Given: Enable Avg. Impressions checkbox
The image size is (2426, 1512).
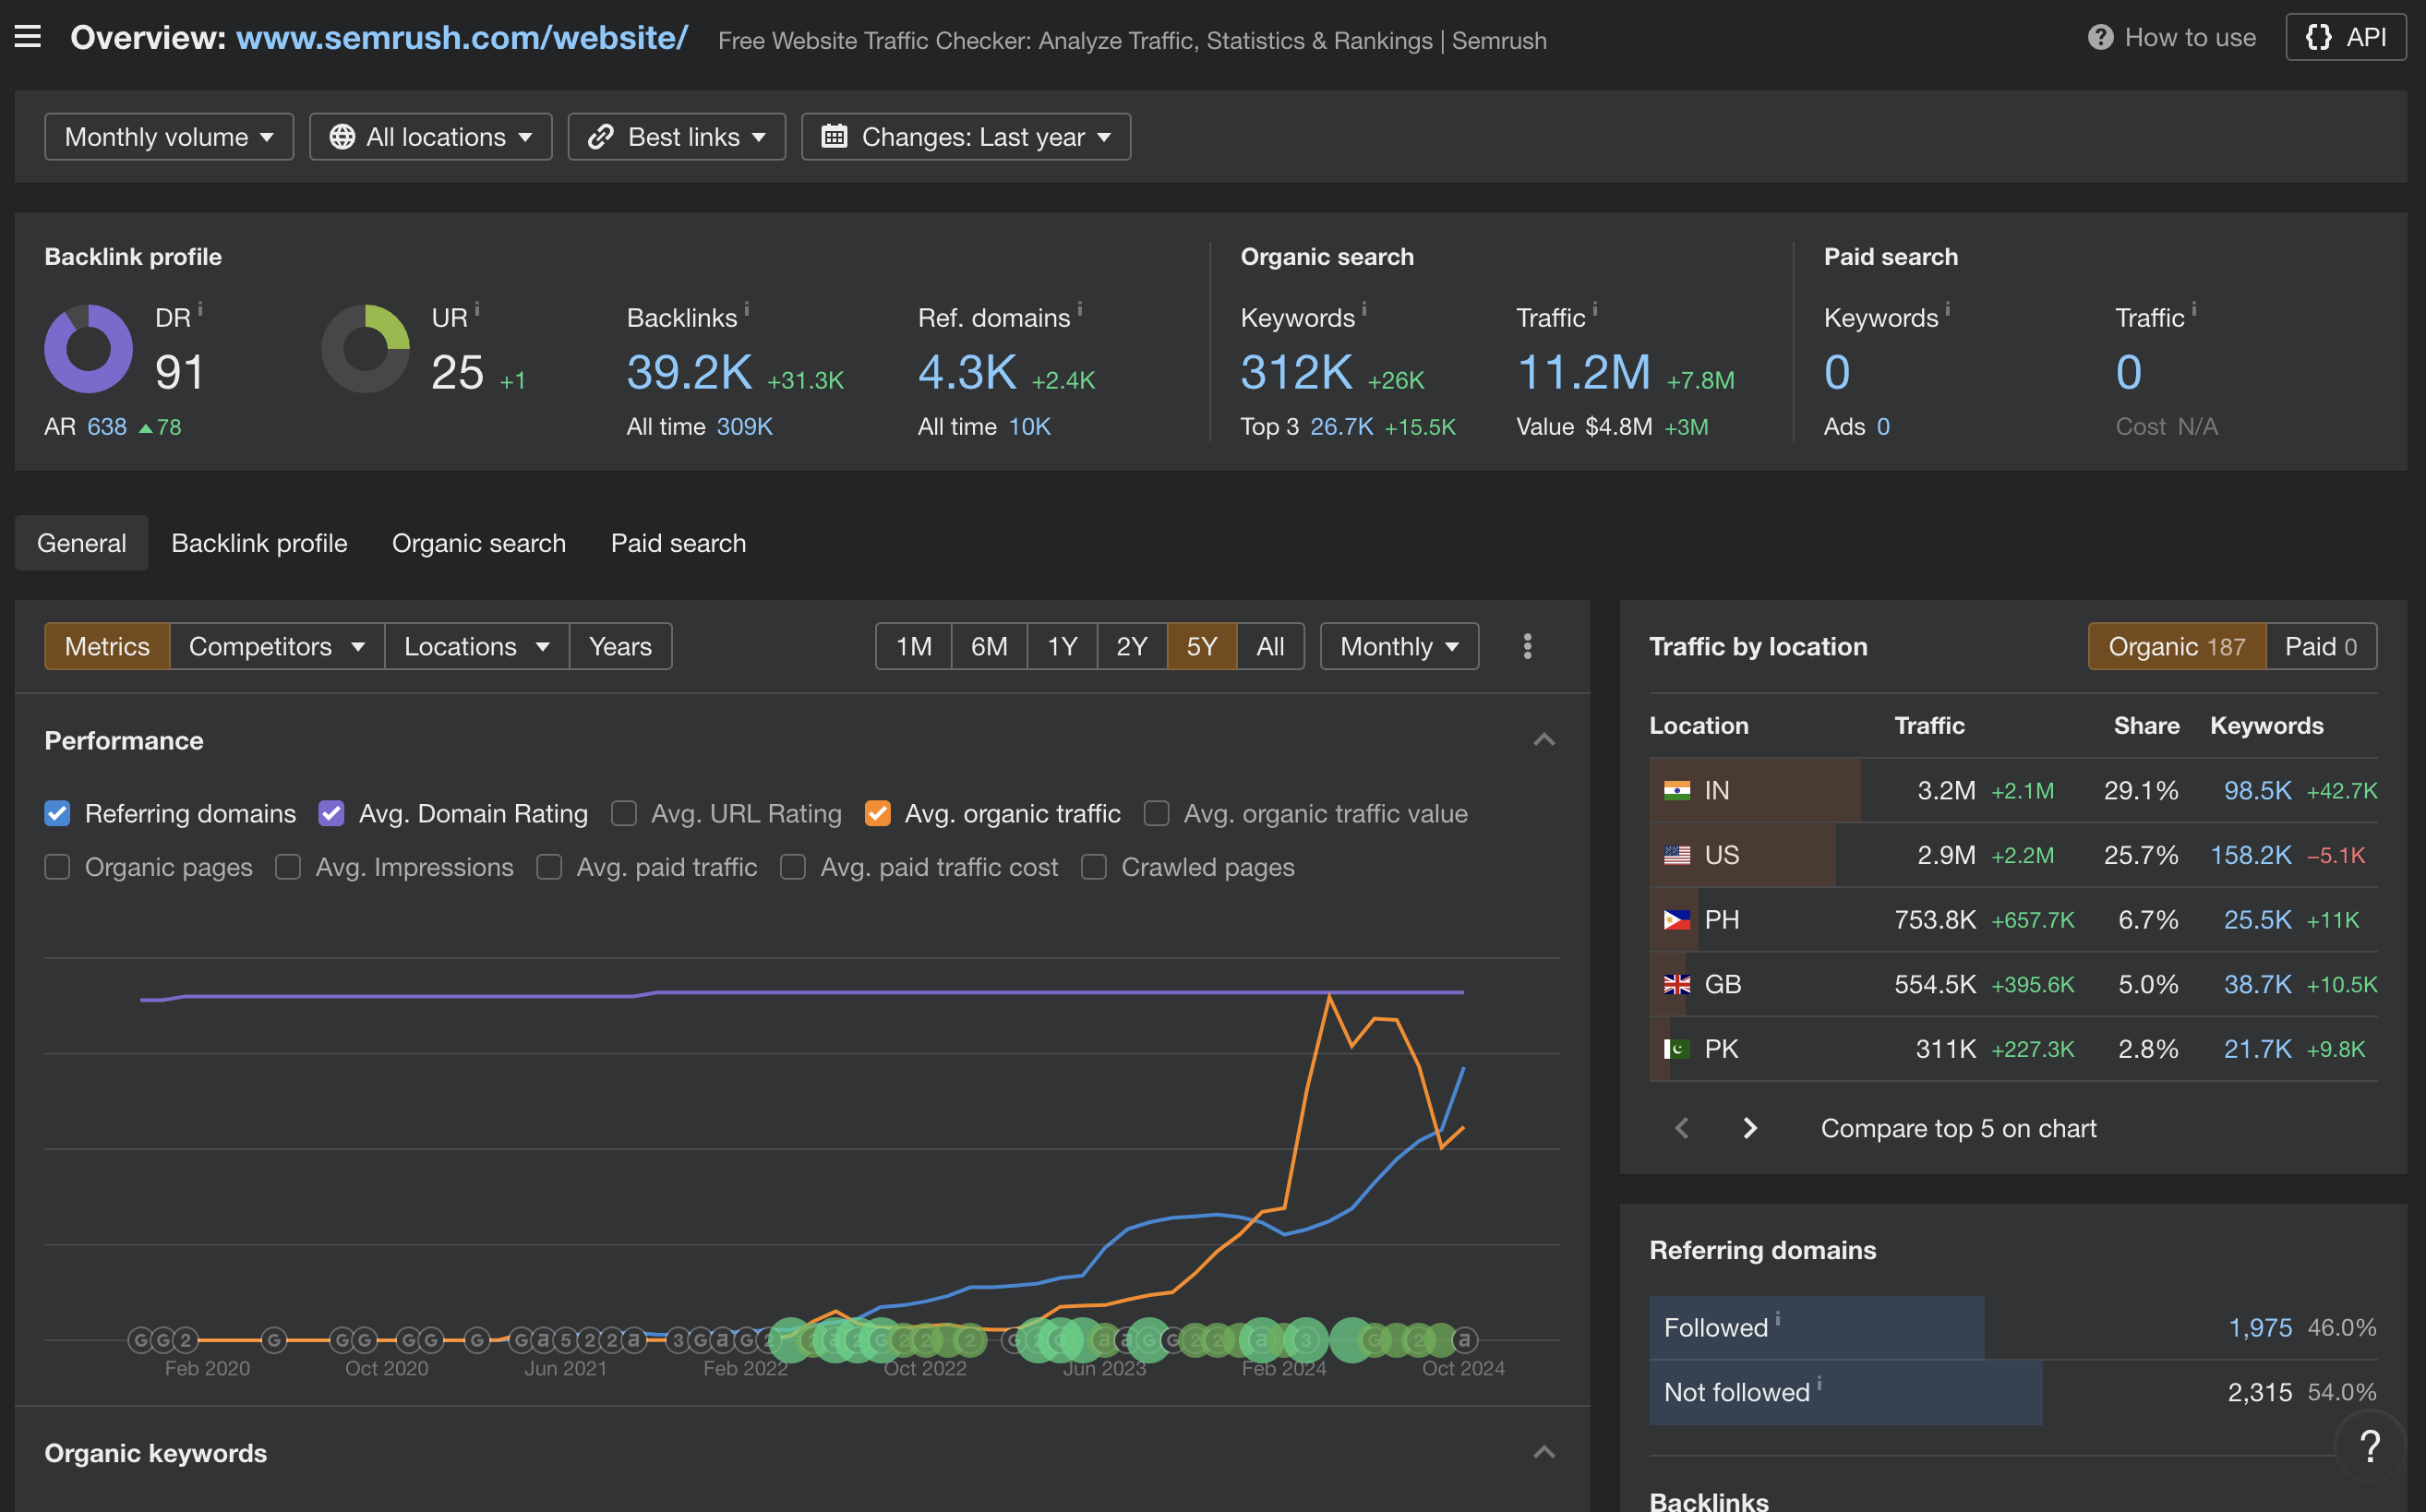Looking at the screenshot, I should [x=288, y=867].
